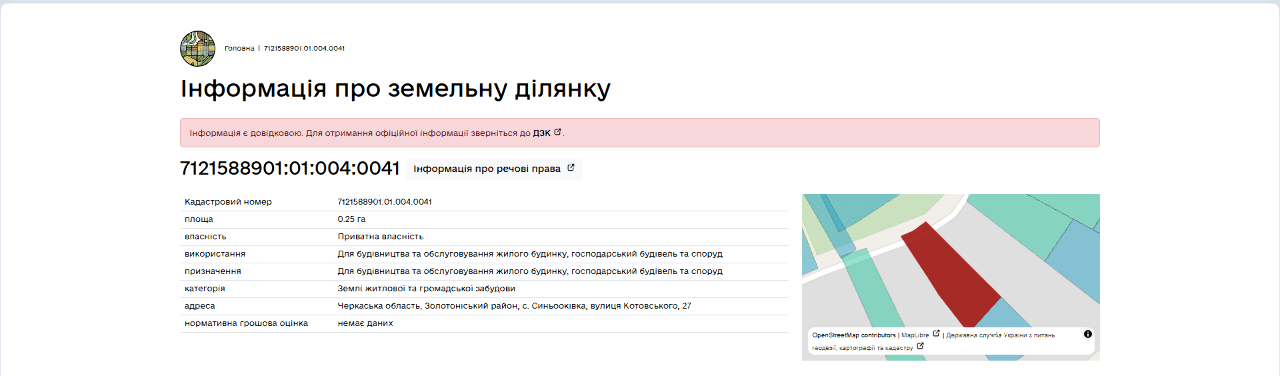Click the немає даних value
Screen dimensions: 1280x376
pos(365,323)
